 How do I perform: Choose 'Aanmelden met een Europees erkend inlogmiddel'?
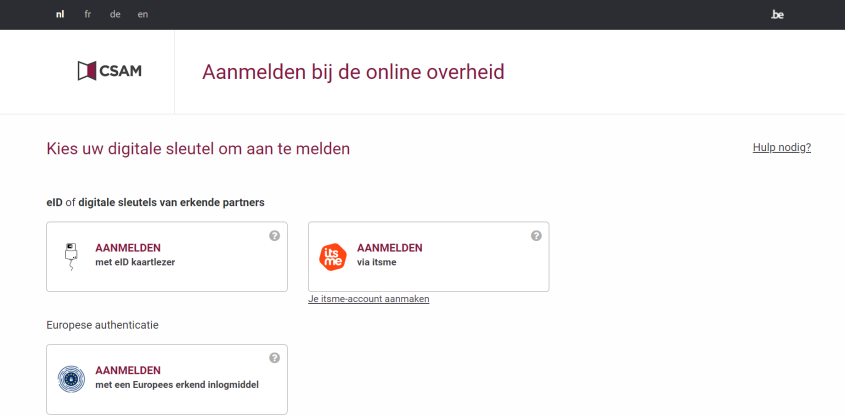tap(167, 379)
